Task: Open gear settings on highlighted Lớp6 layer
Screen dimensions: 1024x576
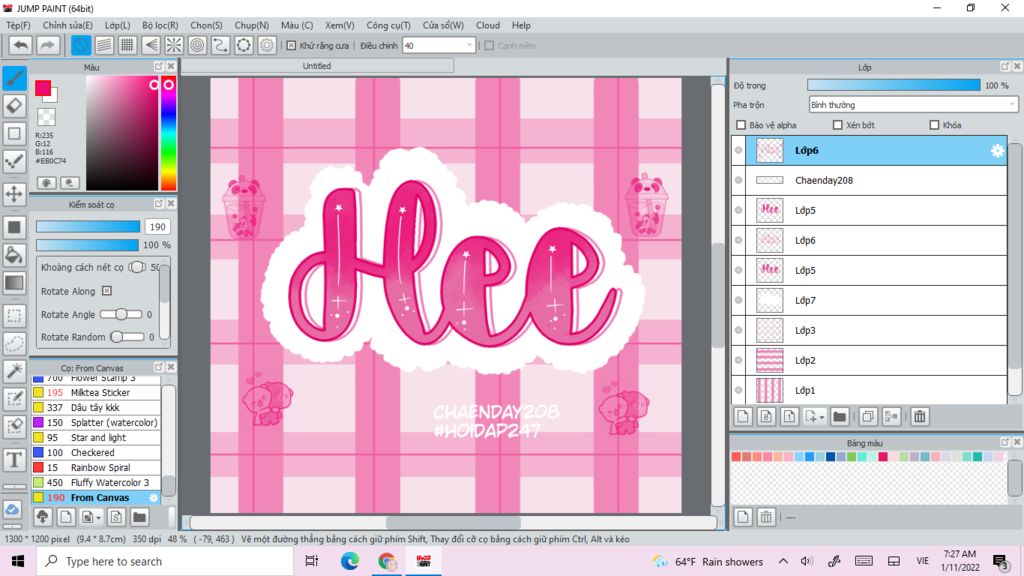Action: (x=997, y=151)
